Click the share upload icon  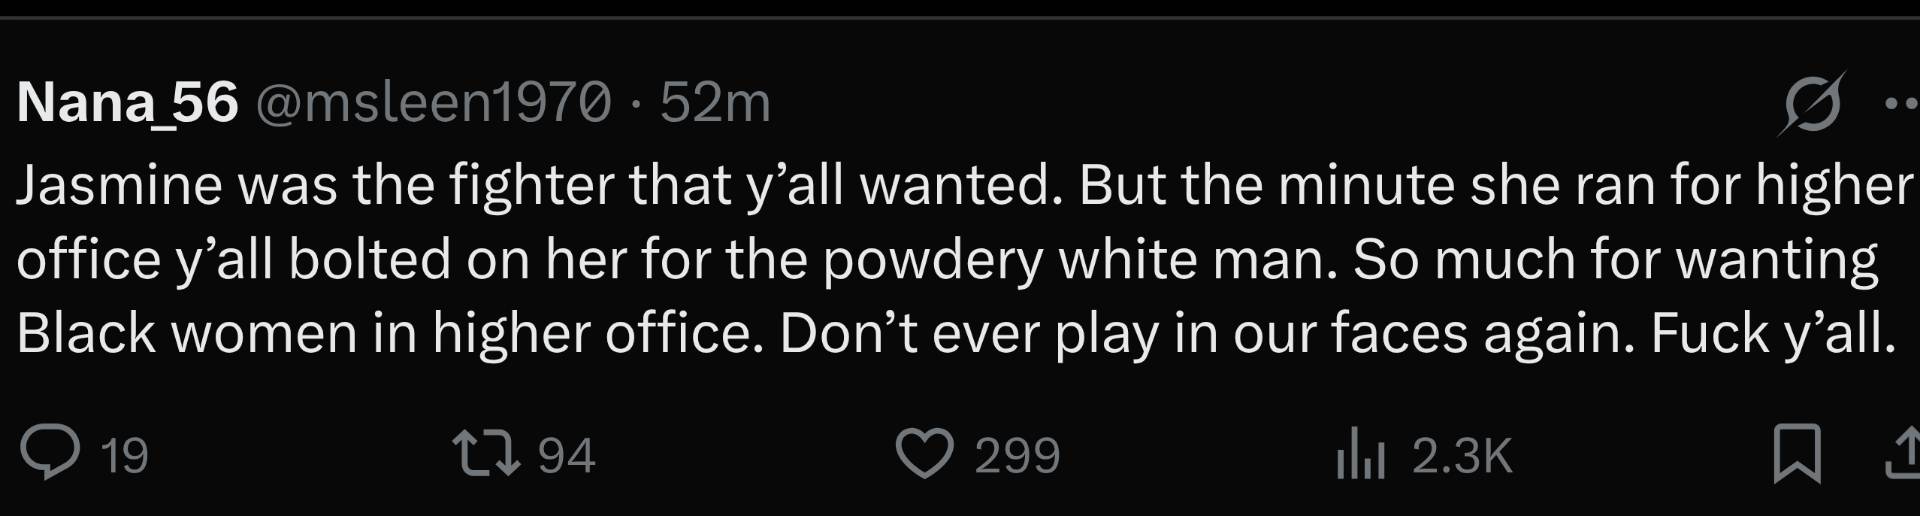(1903, 454)
